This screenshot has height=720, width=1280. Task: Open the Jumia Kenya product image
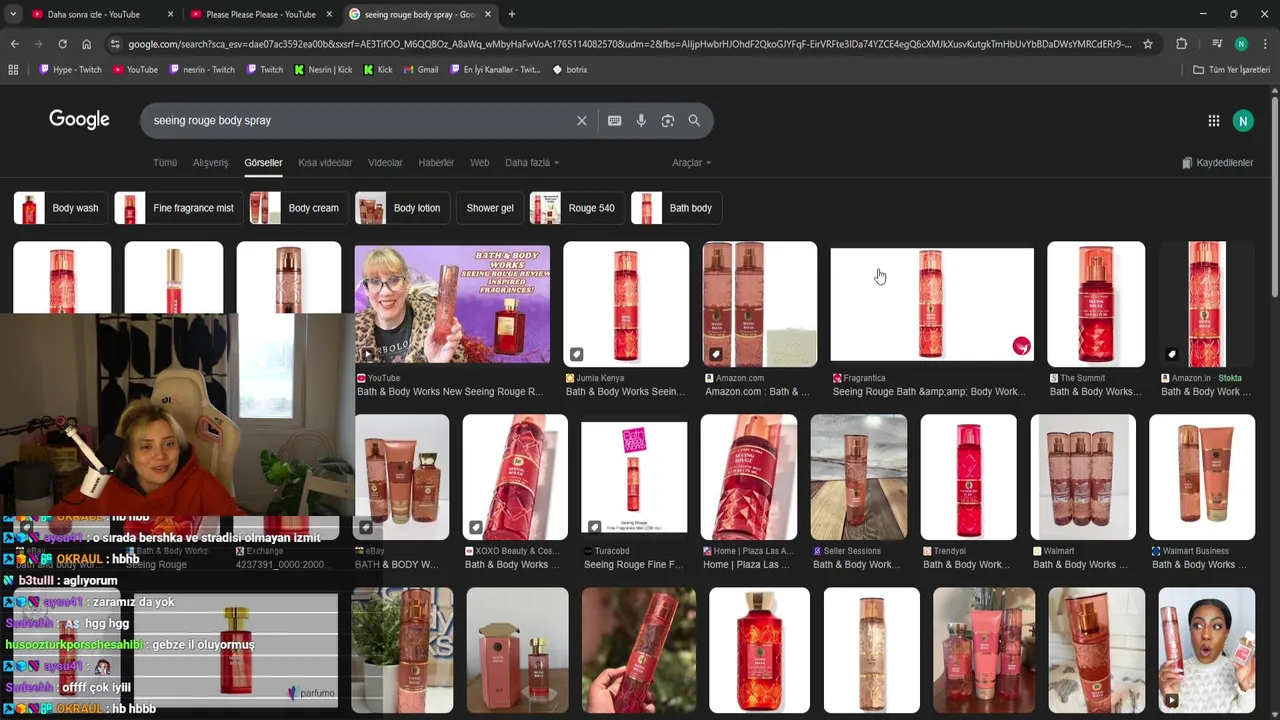tap(626, 304)
